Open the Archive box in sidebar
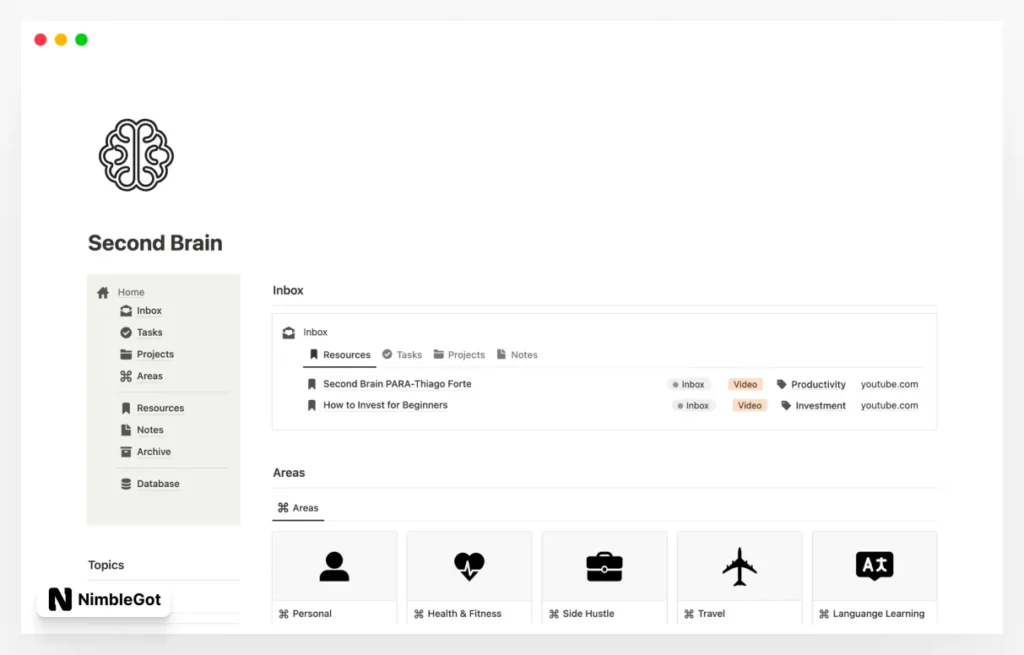The image size is (1024, 655). pyautogui.click(x=153, y=452)
